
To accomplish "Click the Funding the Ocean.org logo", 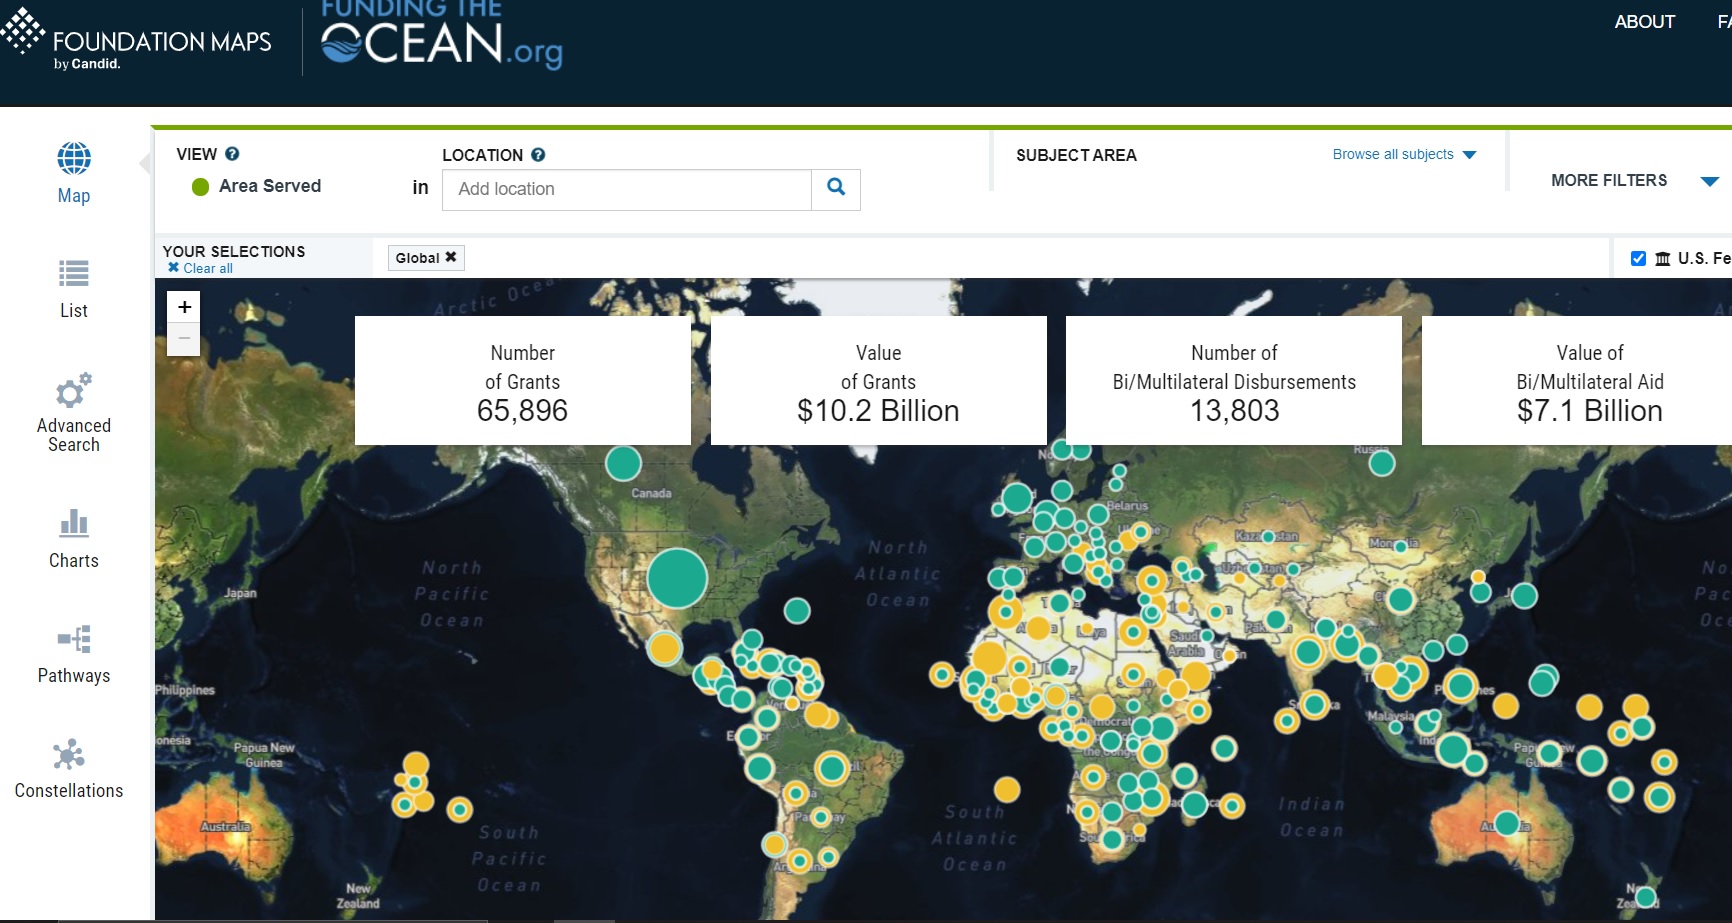I will click(441, 35).
